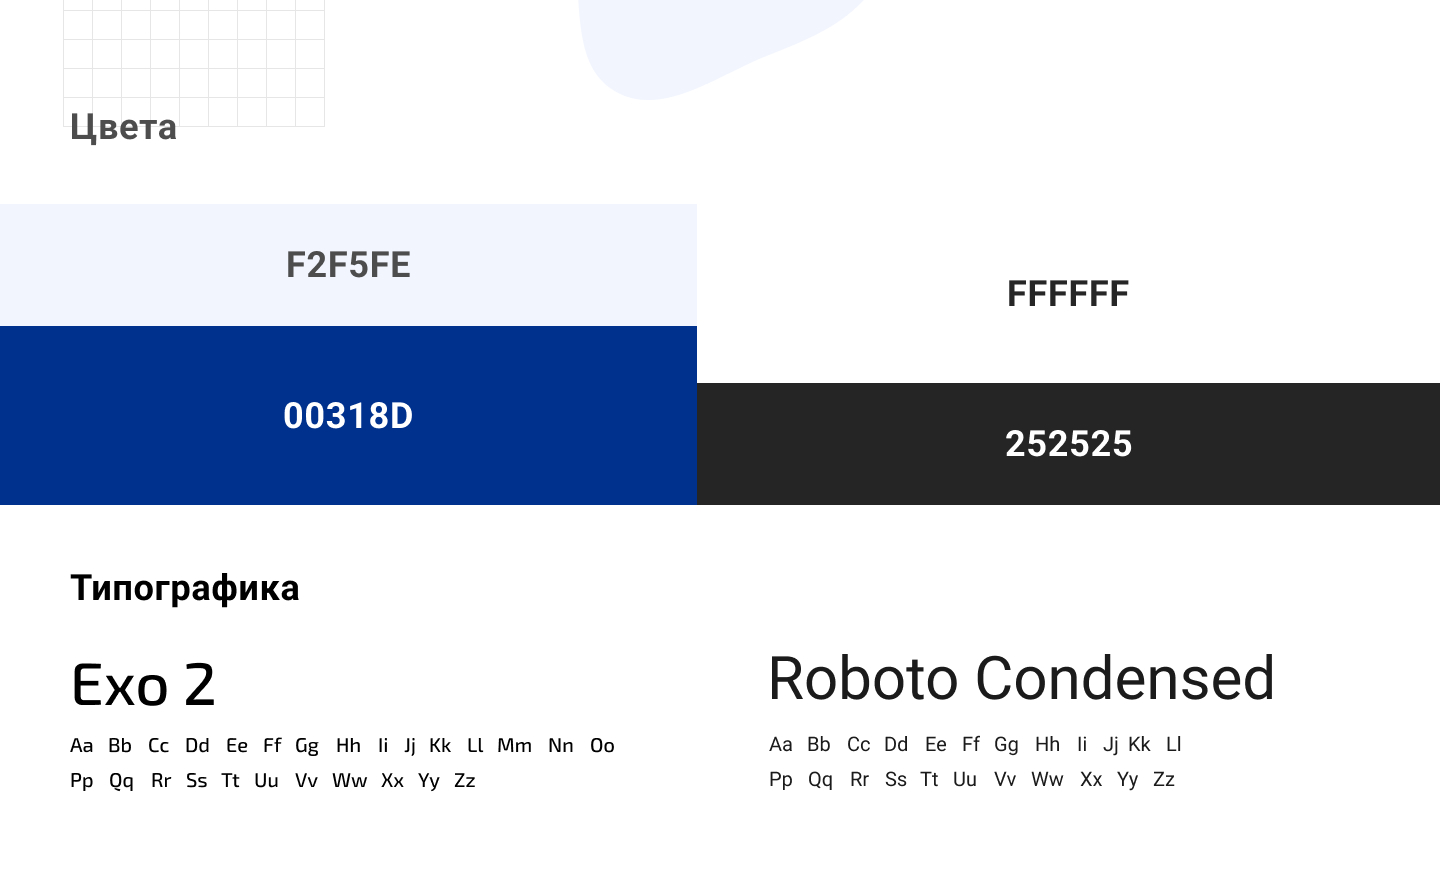
Task: Click the Pp sample under Roboto Condensed
Action: (x=781, y=779)
